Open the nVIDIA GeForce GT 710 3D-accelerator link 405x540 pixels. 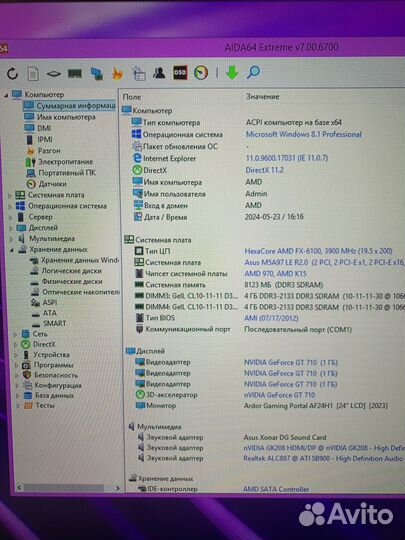click(x=279, y=395)
